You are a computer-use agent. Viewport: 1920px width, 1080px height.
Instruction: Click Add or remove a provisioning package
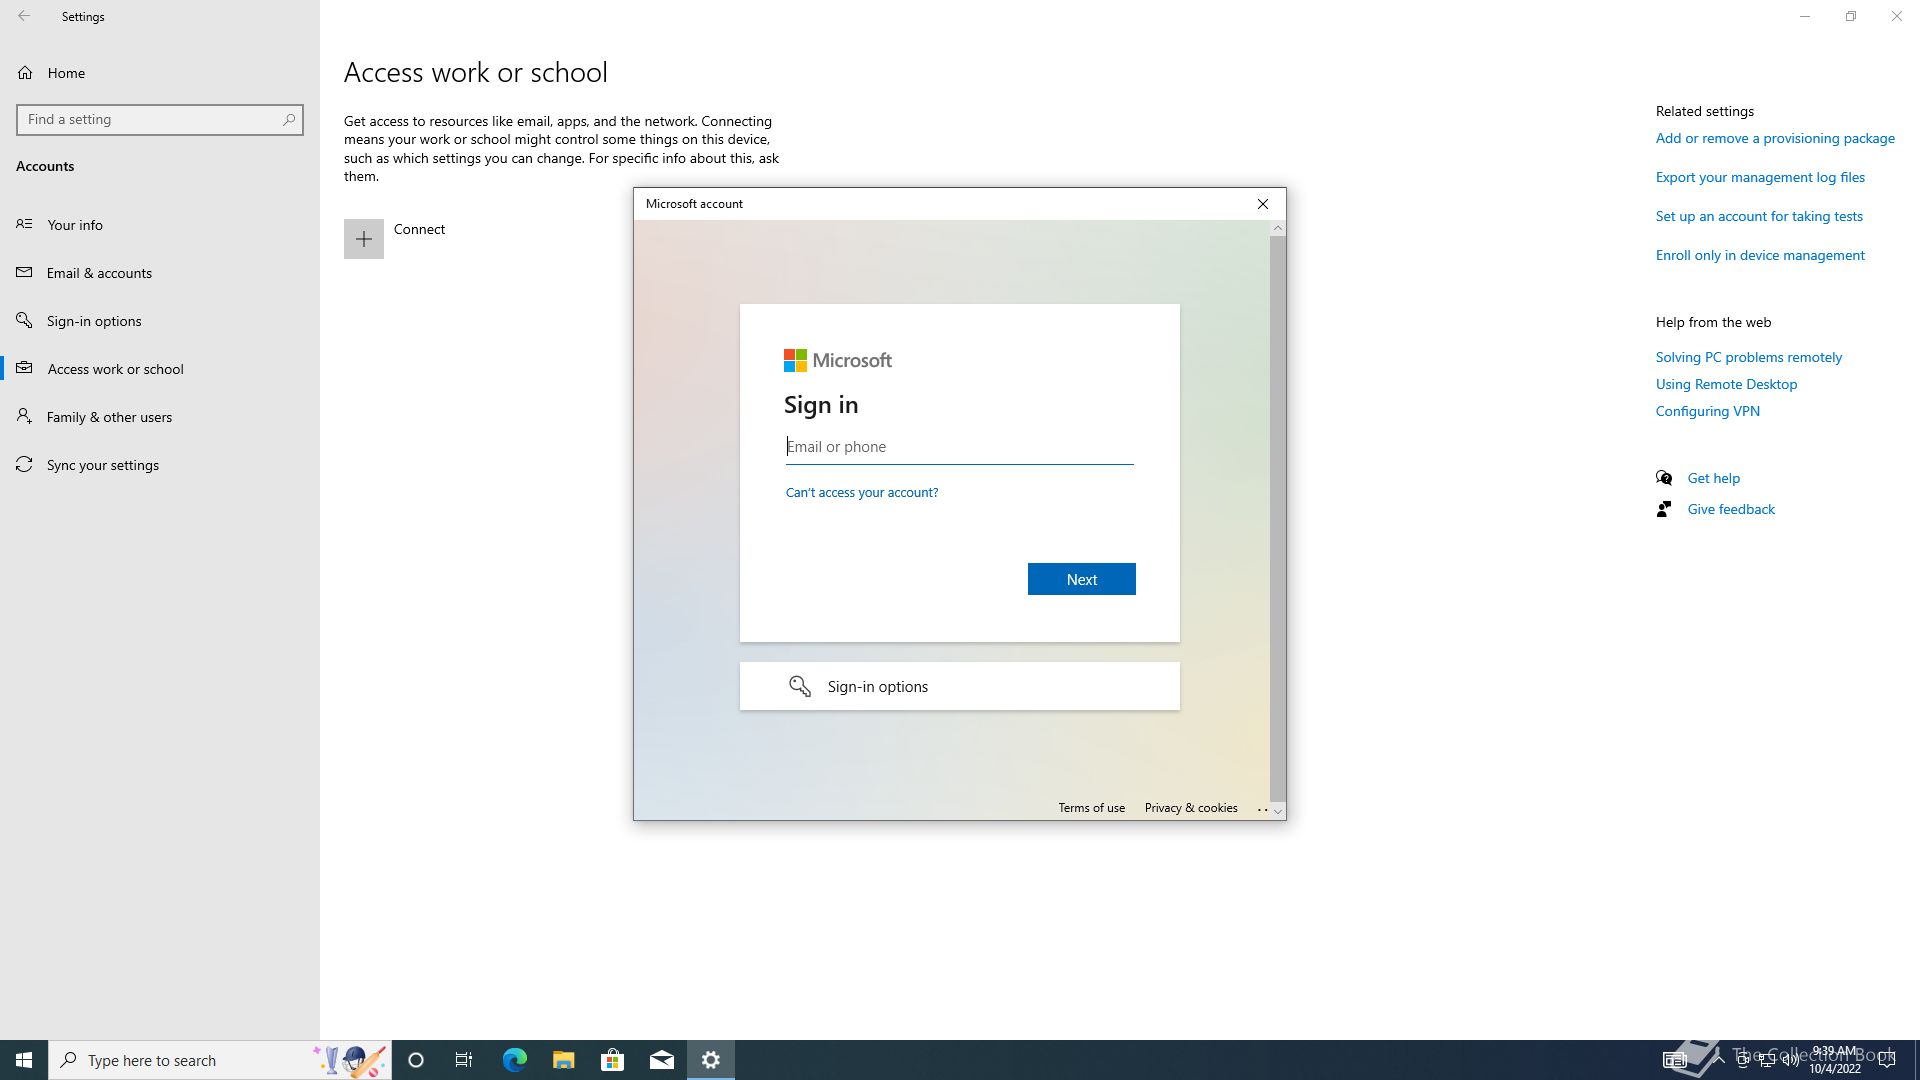tap(1775, 138)
